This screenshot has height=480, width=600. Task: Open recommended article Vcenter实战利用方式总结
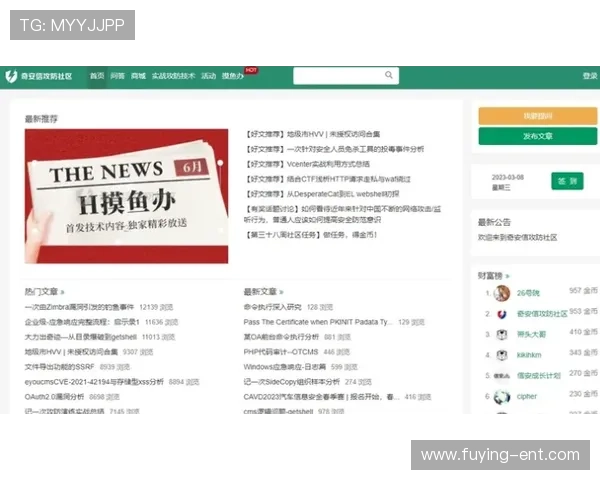click(307, 164)
